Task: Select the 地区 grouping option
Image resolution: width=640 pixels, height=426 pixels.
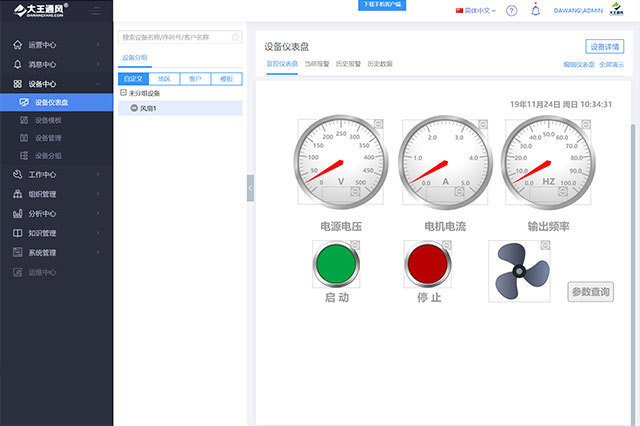Action: (164, 78)
